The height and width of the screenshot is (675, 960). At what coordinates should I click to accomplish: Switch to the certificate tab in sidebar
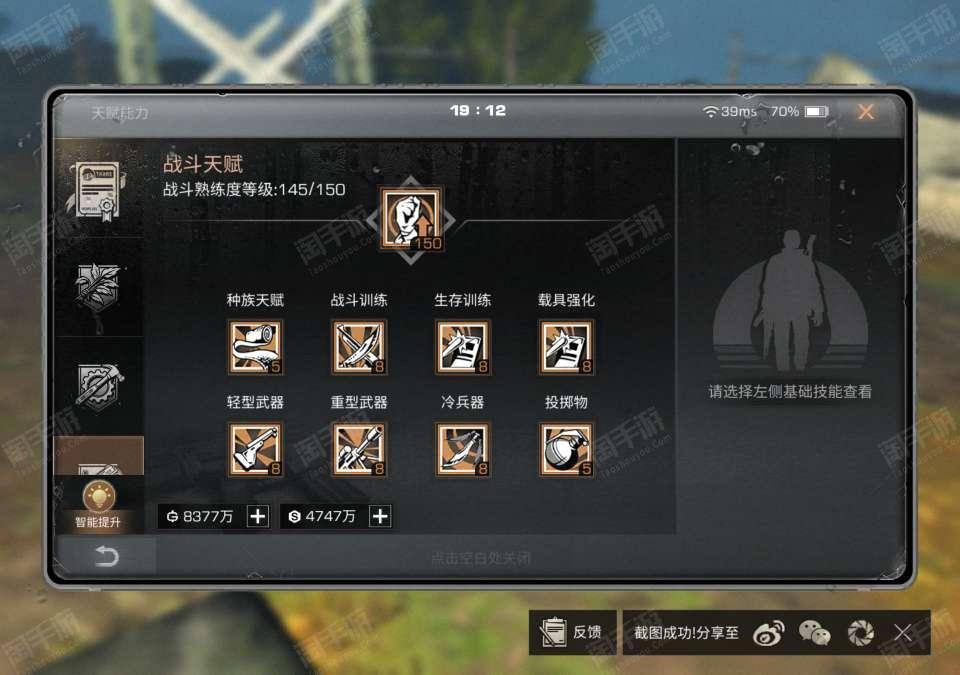99,189
